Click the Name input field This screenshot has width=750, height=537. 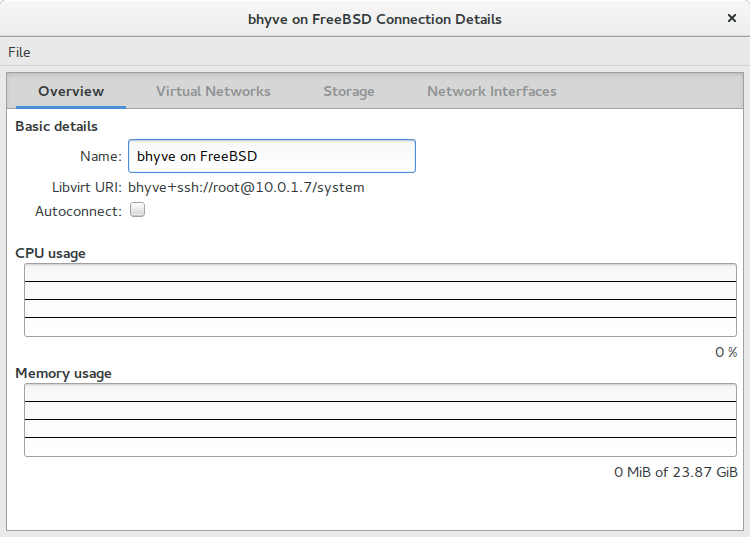[272, 156]
